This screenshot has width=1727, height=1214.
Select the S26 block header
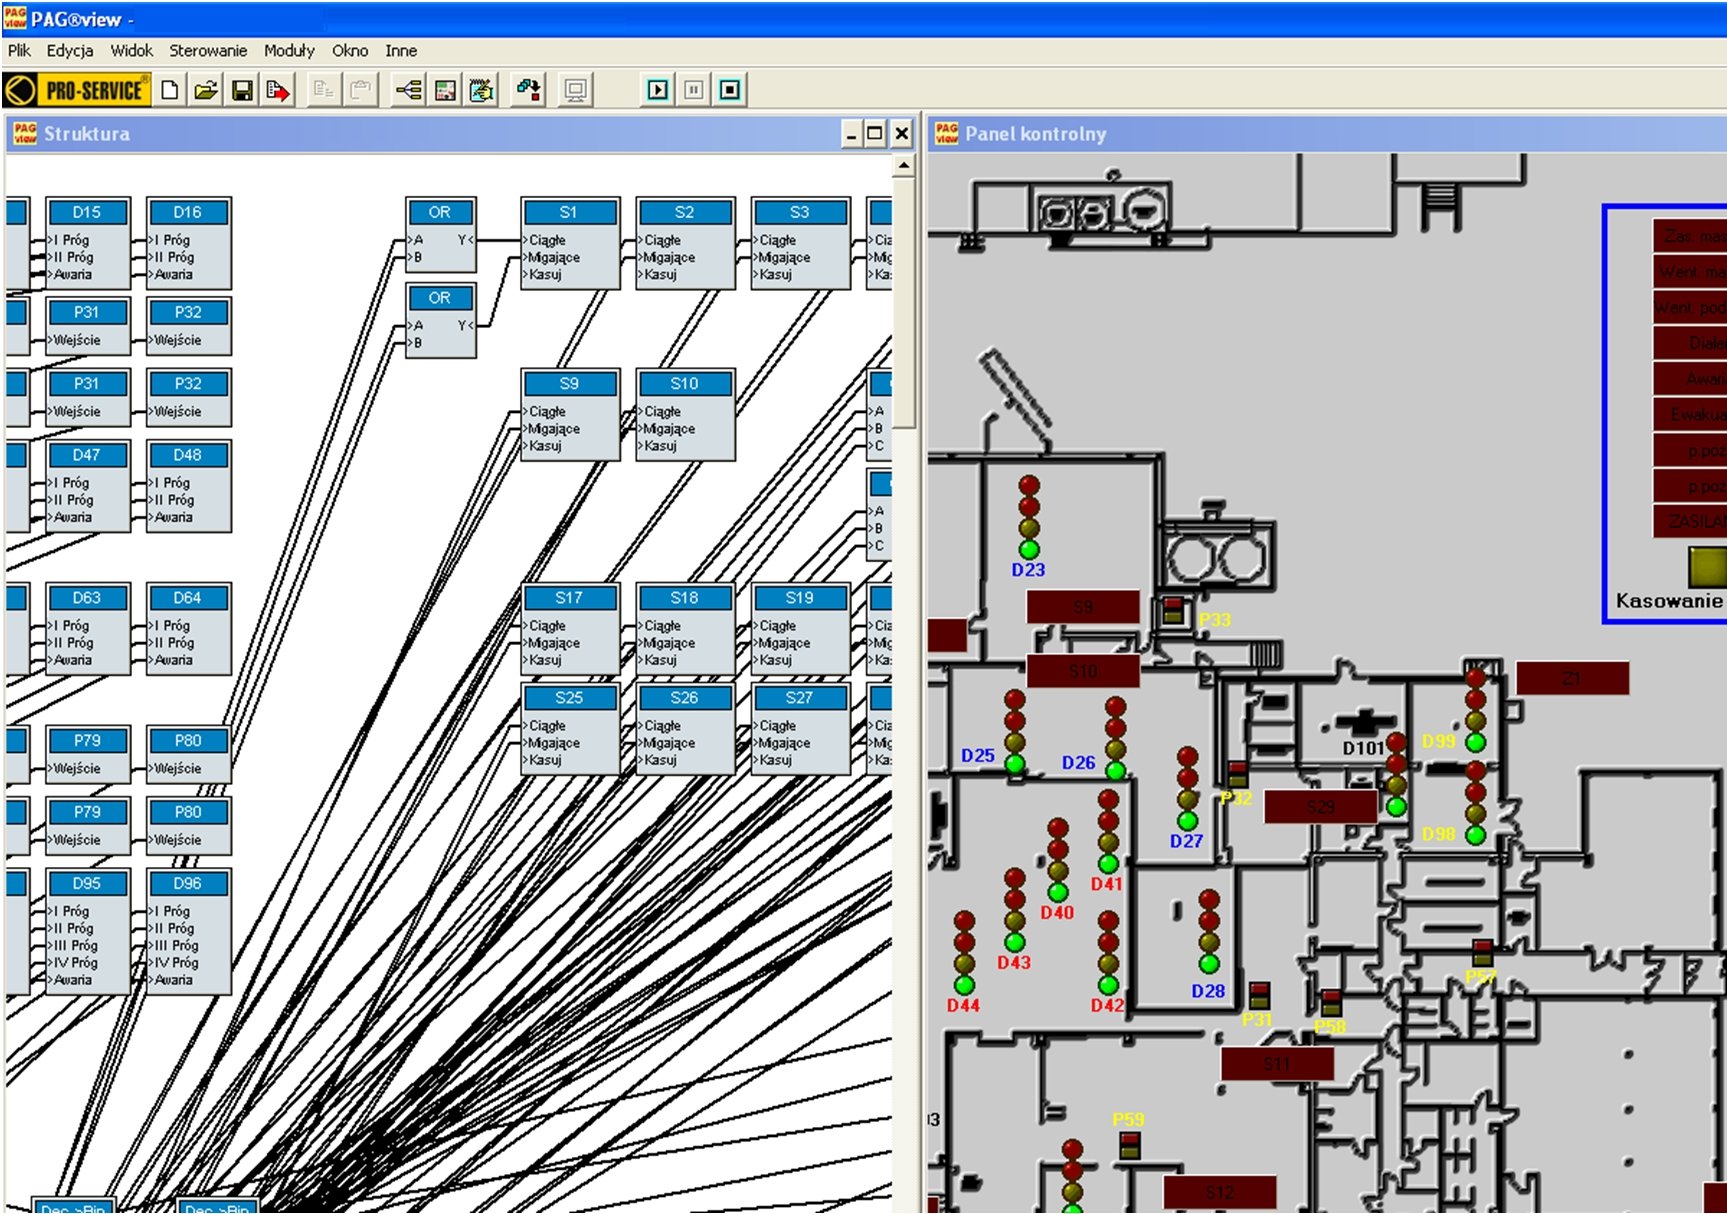coord(684,698)
